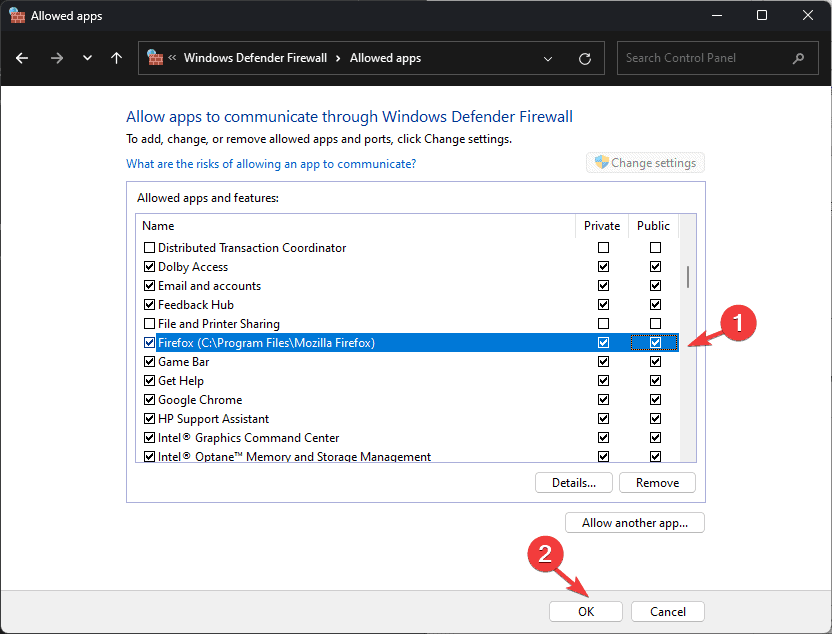
Task: Click the Public column header
Action: (653, 225)
